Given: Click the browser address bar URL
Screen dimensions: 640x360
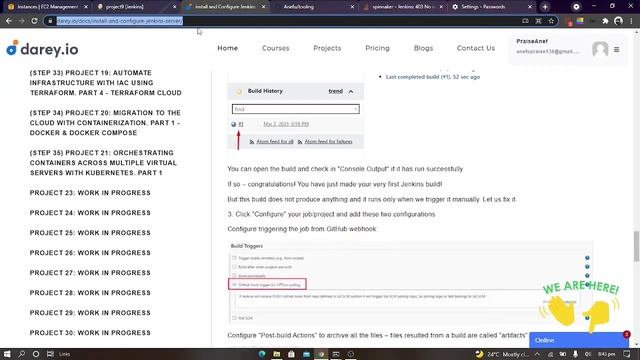Looking at the screenshot, I should (120, 21).
